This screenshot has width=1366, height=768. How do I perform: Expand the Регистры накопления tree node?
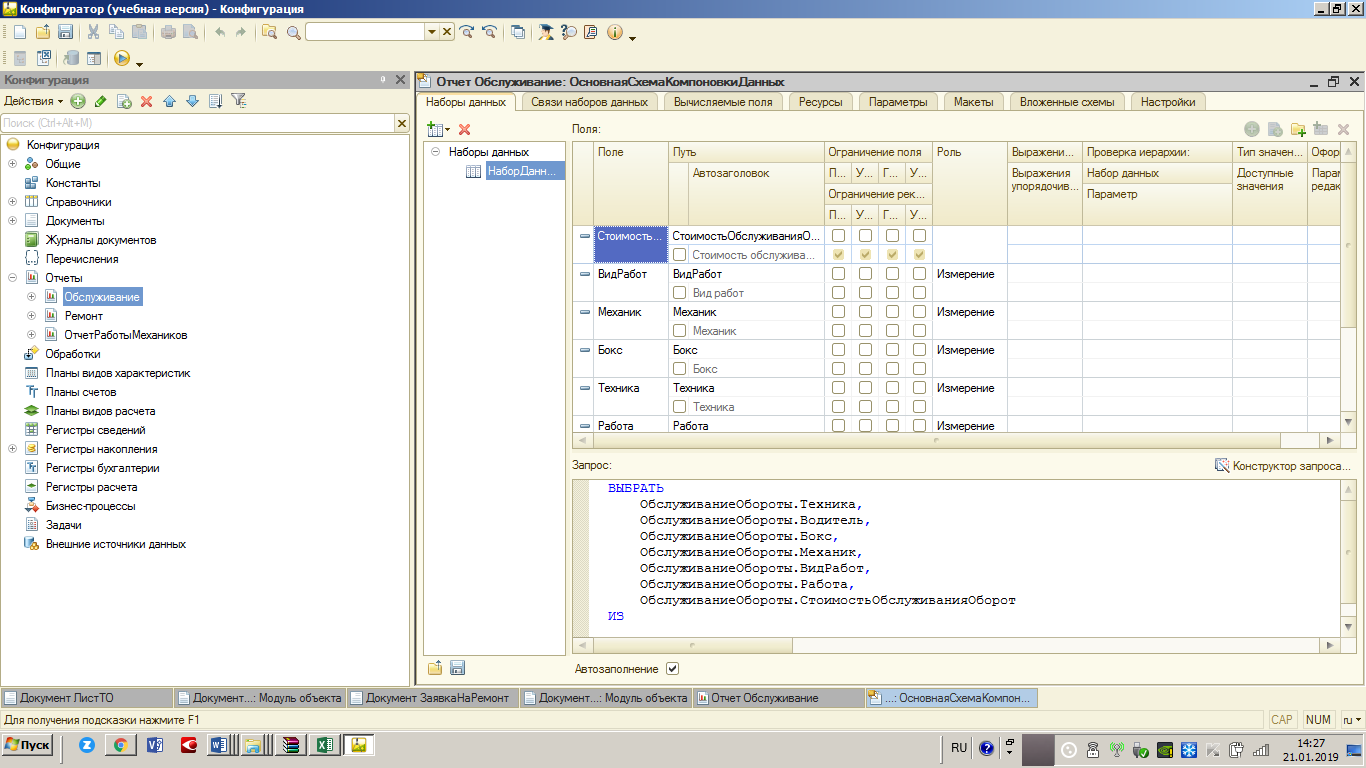[x=12, y=449]
